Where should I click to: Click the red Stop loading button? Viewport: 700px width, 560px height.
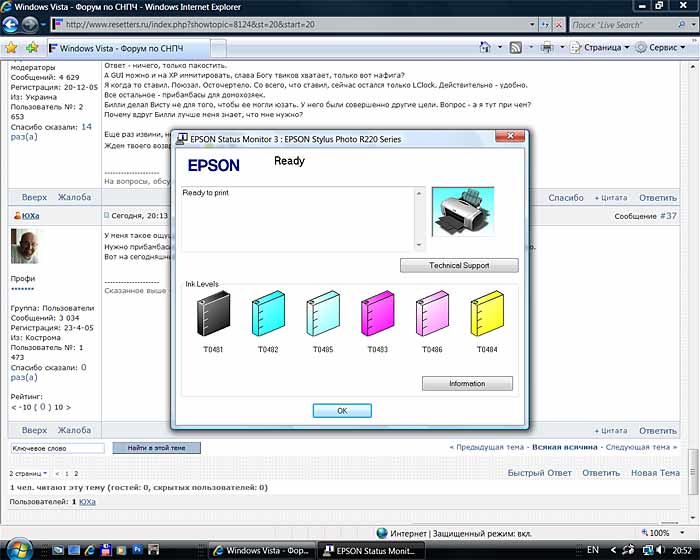tap(558, 25)
